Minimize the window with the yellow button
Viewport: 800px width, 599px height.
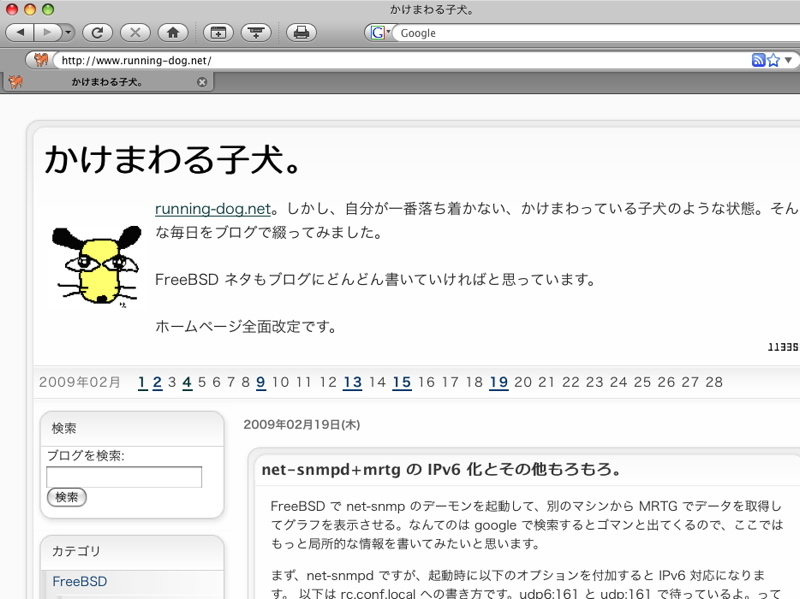click(x=30, y=9)
